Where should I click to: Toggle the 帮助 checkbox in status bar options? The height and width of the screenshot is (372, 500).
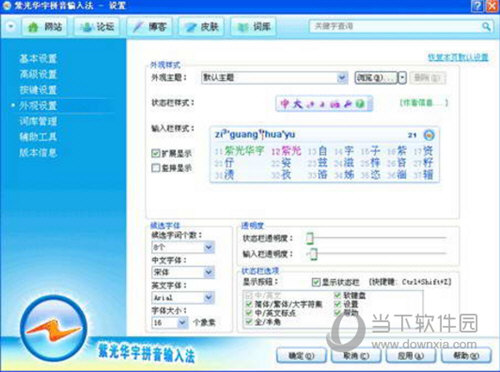[x=338, y=312]
